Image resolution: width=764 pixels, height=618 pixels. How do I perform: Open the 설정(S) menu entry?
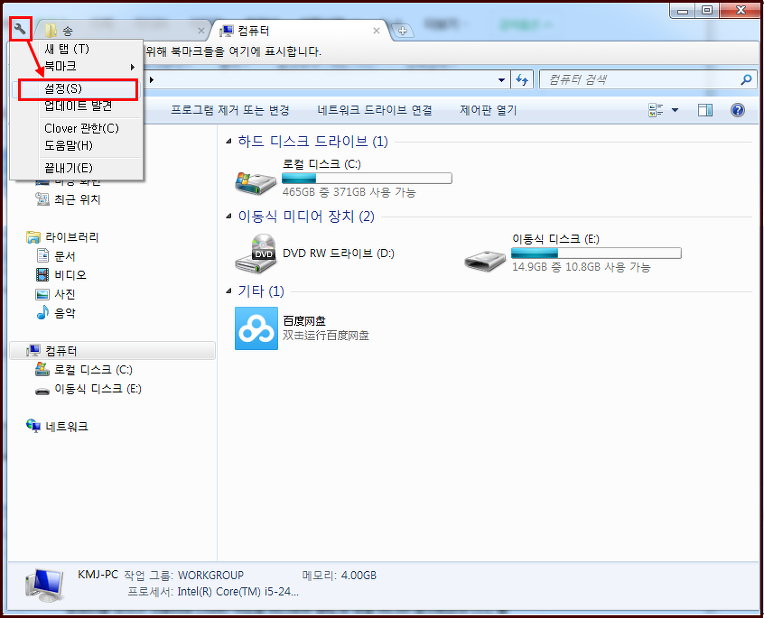tap(62, 90)
